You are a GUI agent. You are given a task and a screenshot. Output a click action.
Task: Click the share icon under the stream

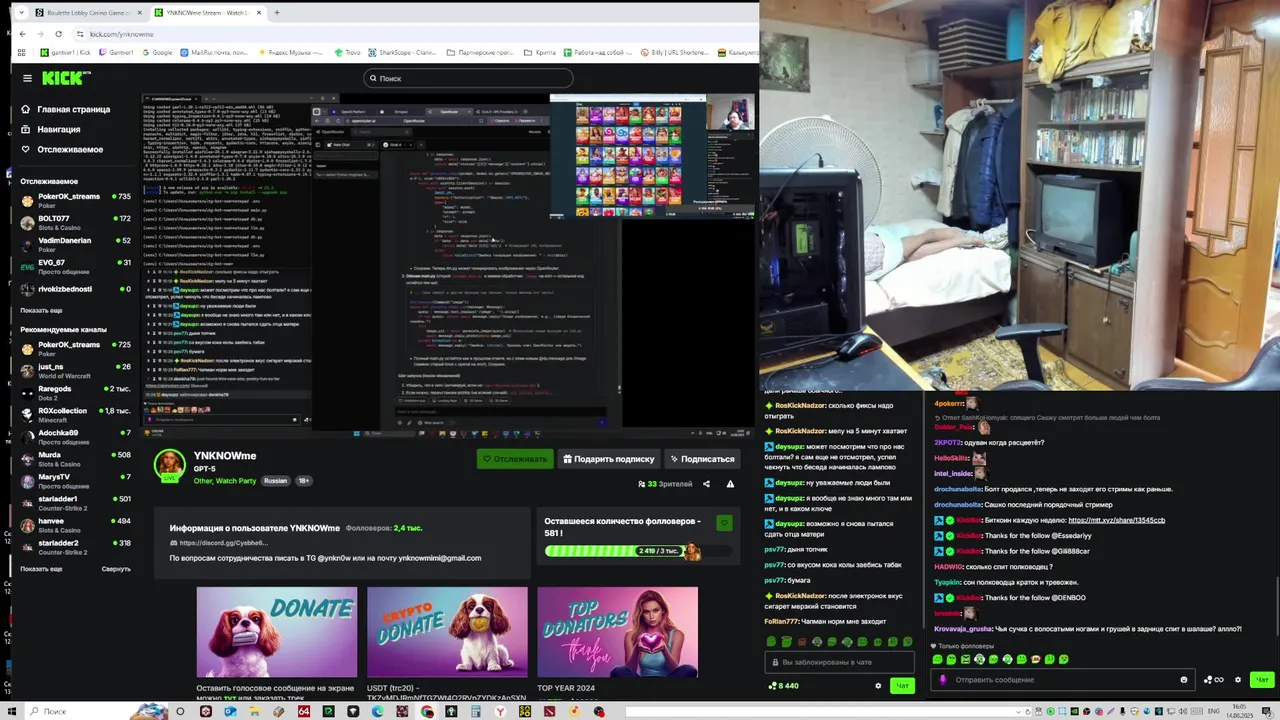pyautogui.click(x=706, y=484)
